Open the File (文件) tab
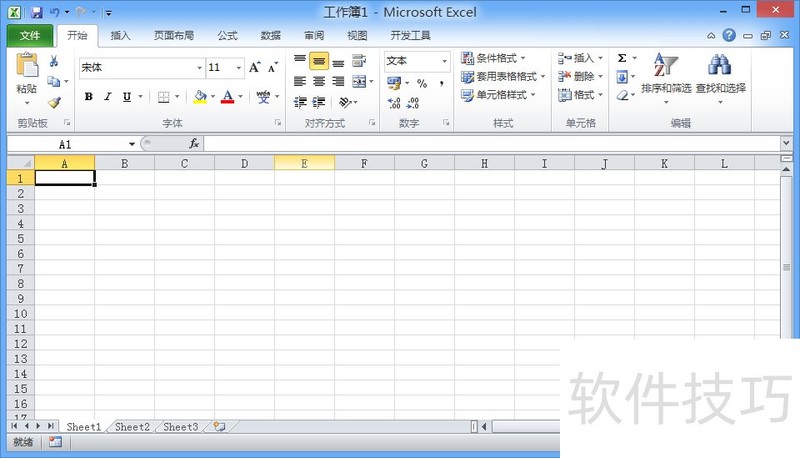 pos(30,36)
